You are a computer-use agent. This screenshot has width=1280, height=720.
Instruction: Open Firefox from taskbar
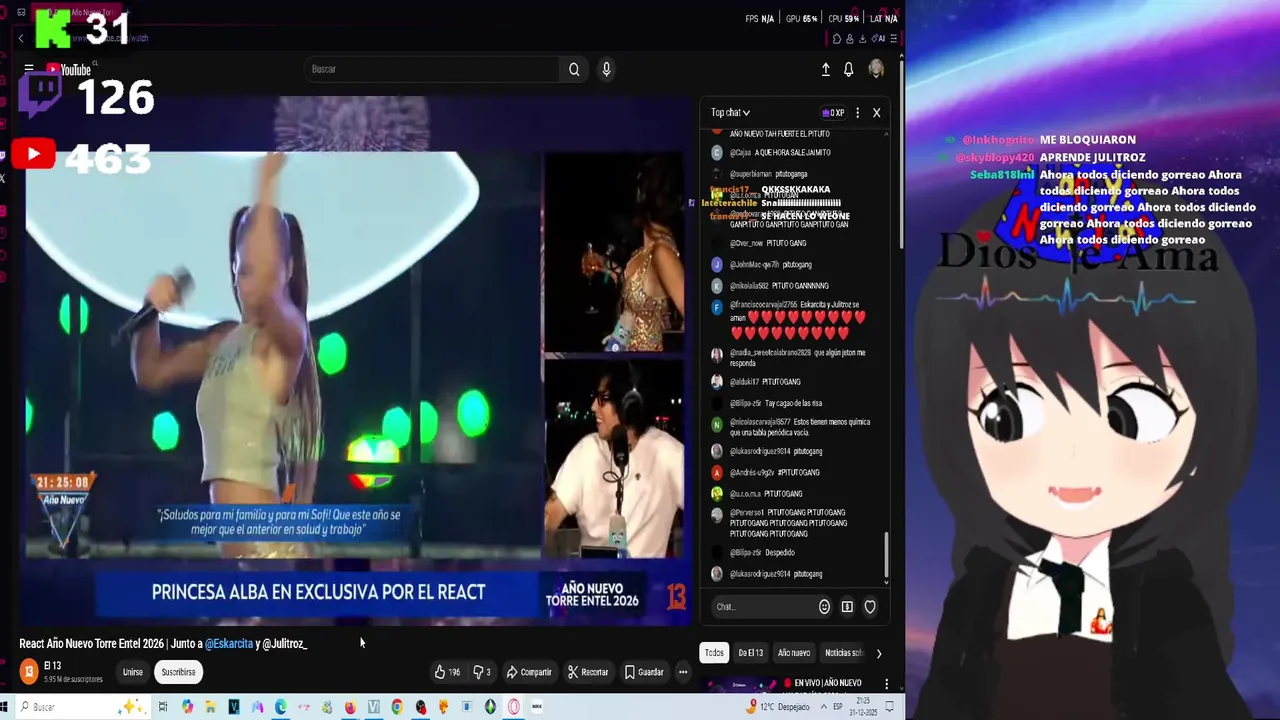pyautogui.click(x=350, y=707)
